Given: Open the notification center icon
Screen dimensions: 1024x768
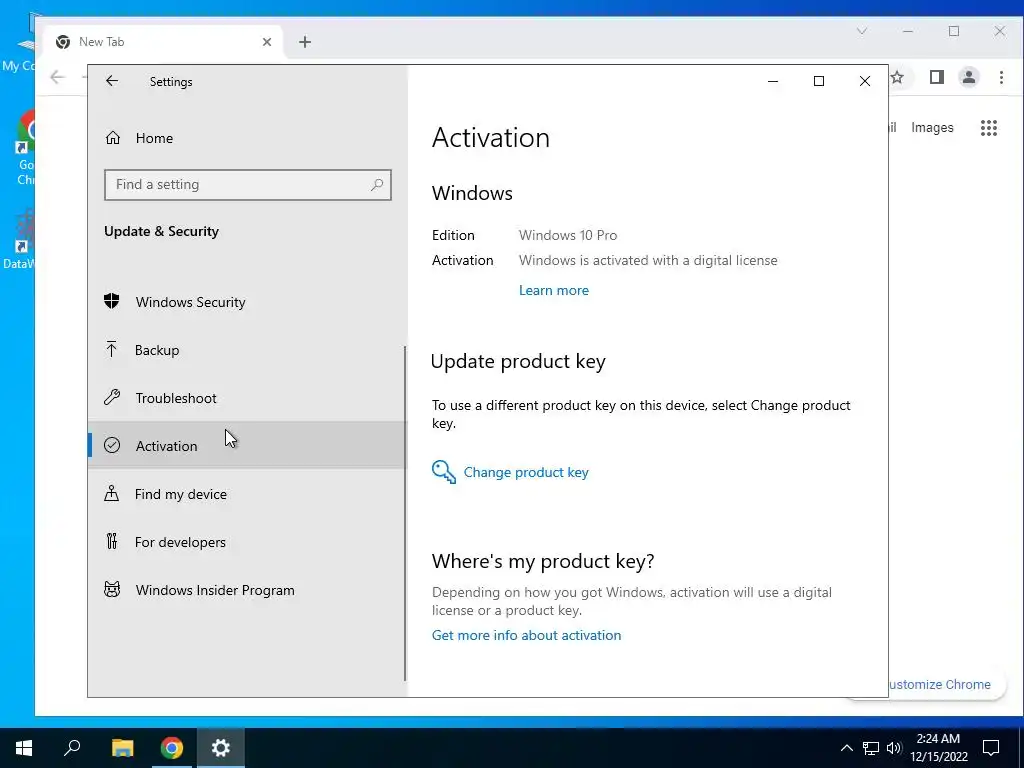Looking at the screenshot, I should point(991,748).
